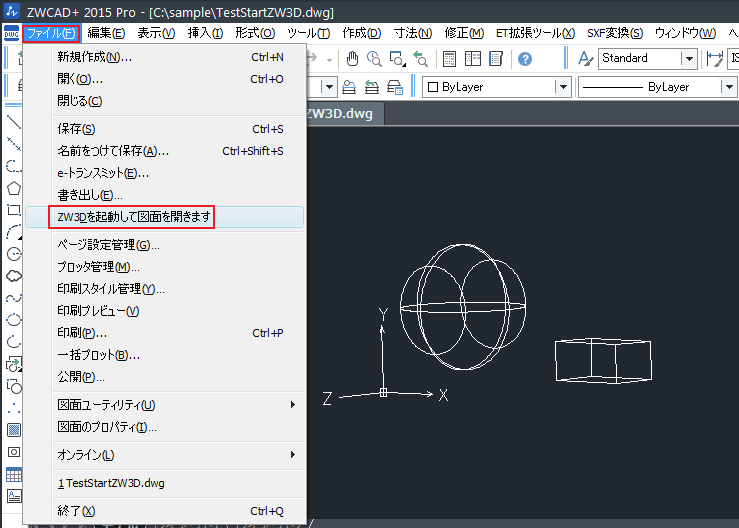The width and height of the screenshot is (739, 528).
Task: Select ZW3Dを起動して図面を開きます entry
Action: (x=164, y=217)
